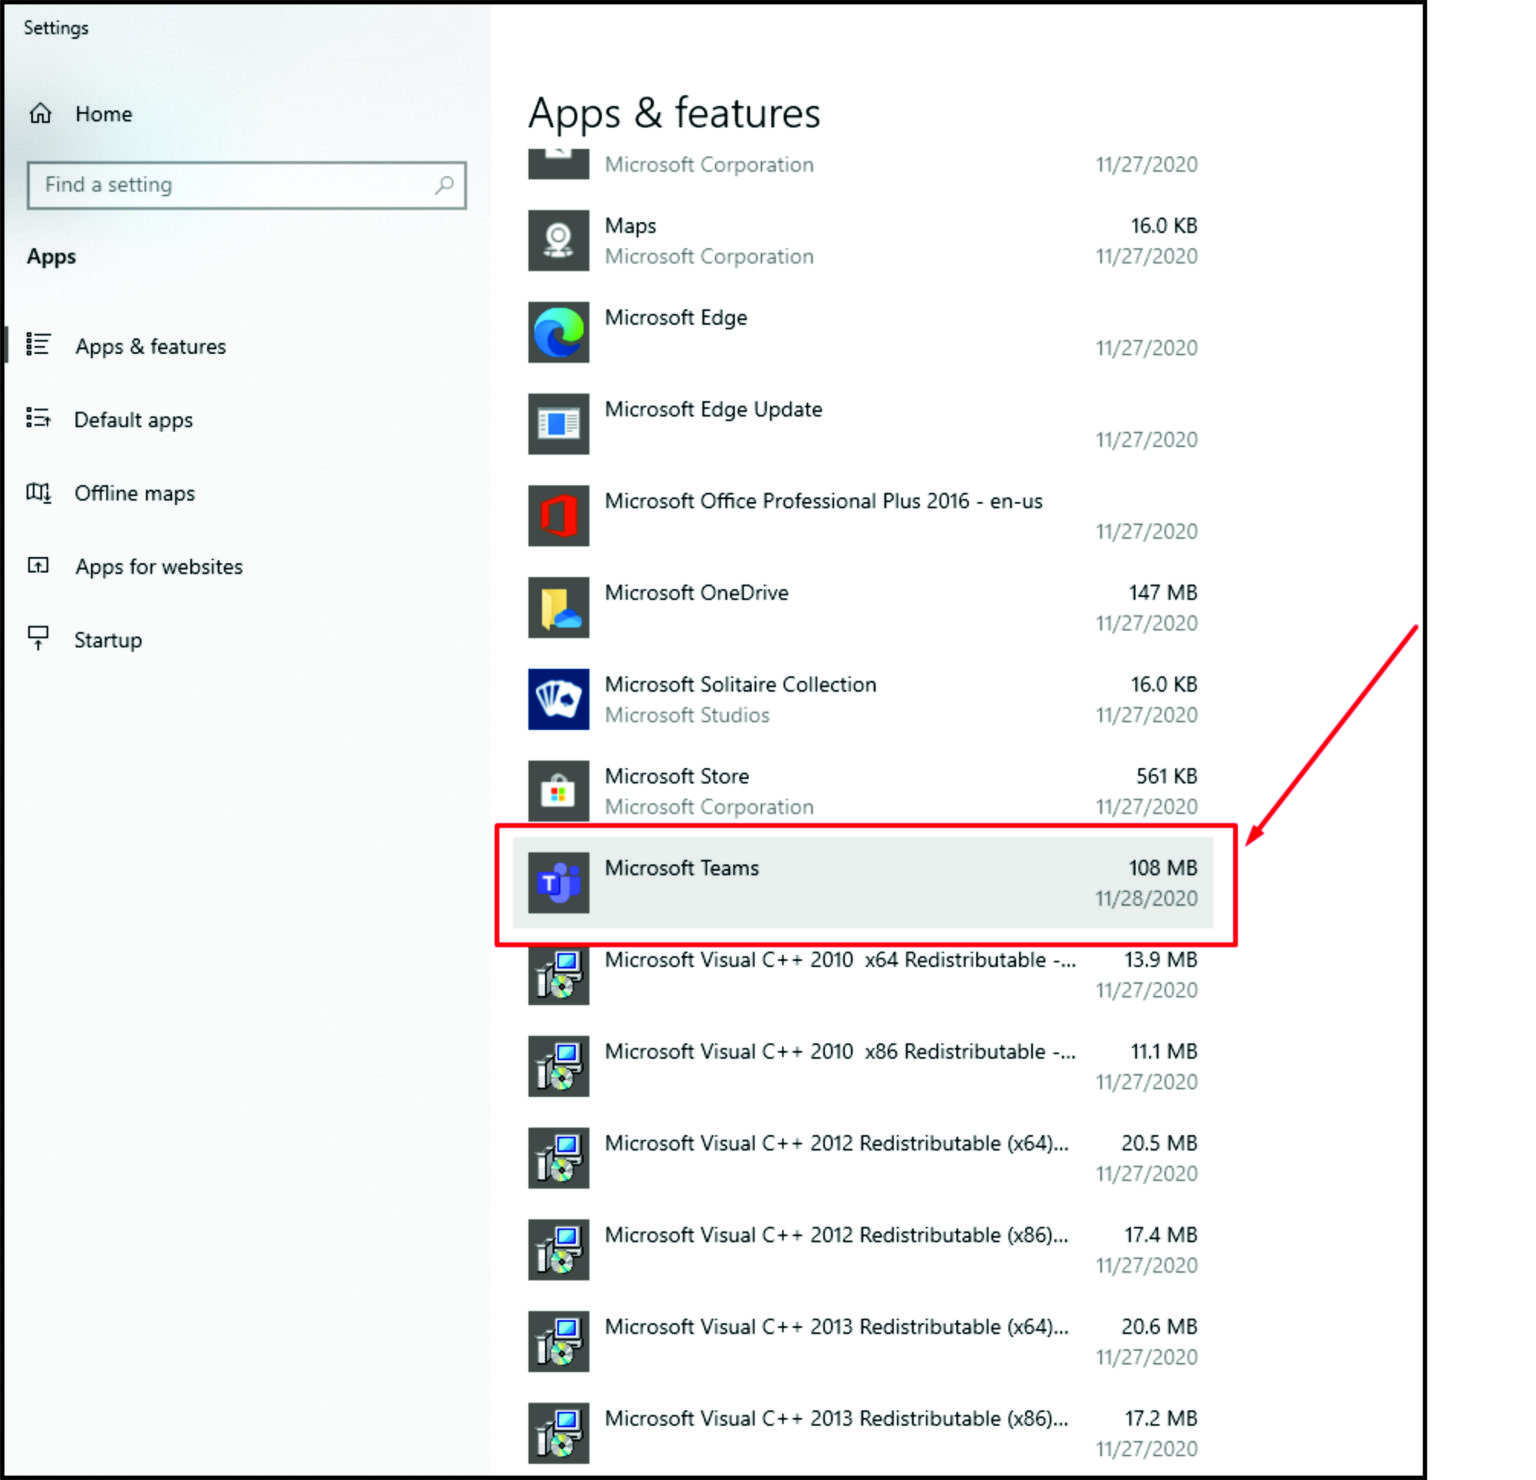Click the Microsoft Edge Update icon
Screen dimensions: 1536x1480
tap(558, 424)
